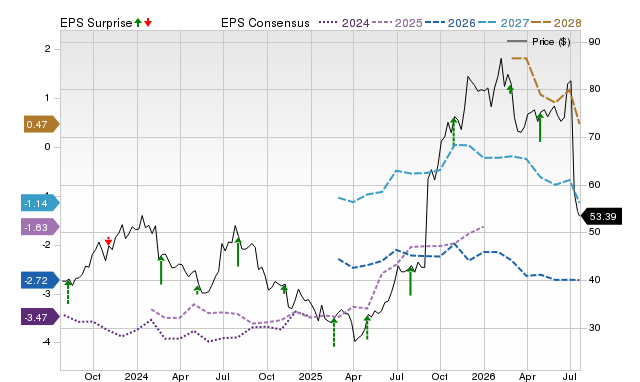Click the 2025 label on the time axis
640x382 pixels.
(x=311, y=376)
